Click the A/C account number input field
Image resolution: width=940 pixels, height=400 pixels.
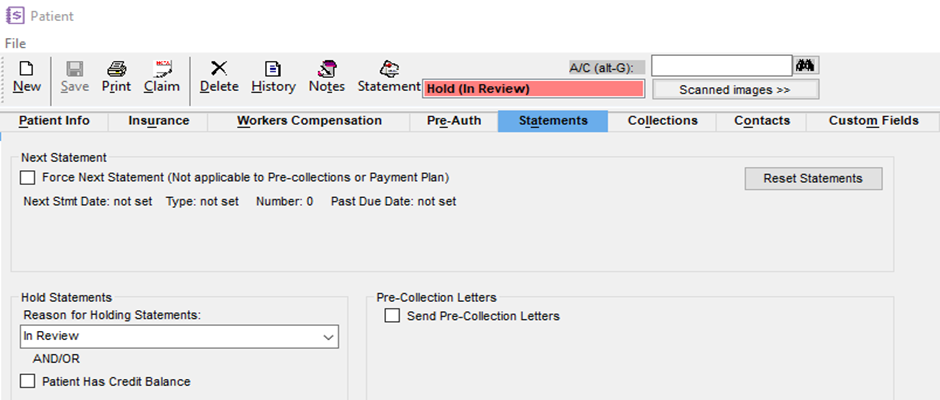722,65
